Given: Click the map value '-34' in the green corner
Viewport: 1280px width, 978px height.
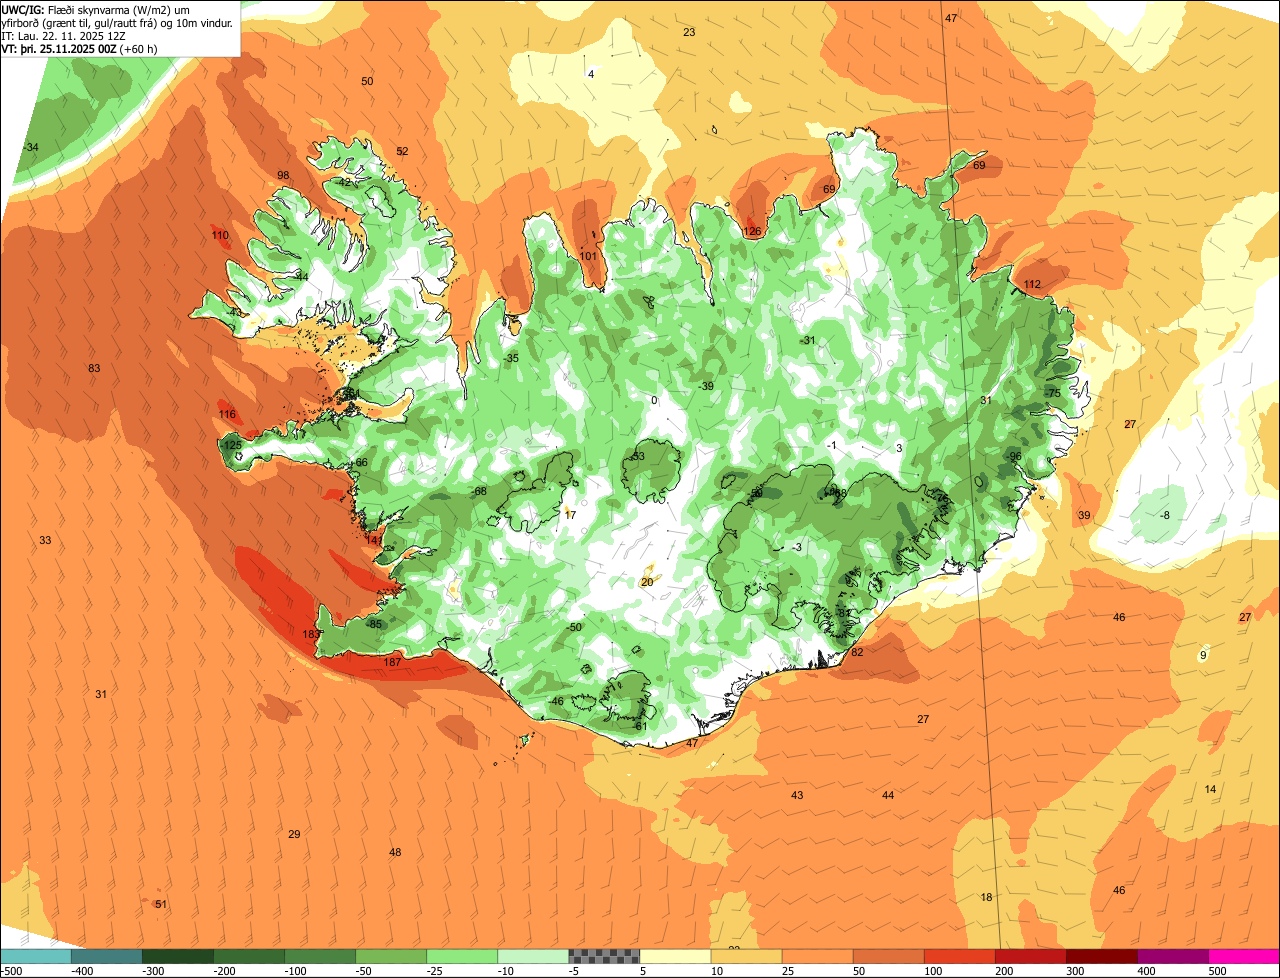Looking at the screenshot, I should point(31,148).
